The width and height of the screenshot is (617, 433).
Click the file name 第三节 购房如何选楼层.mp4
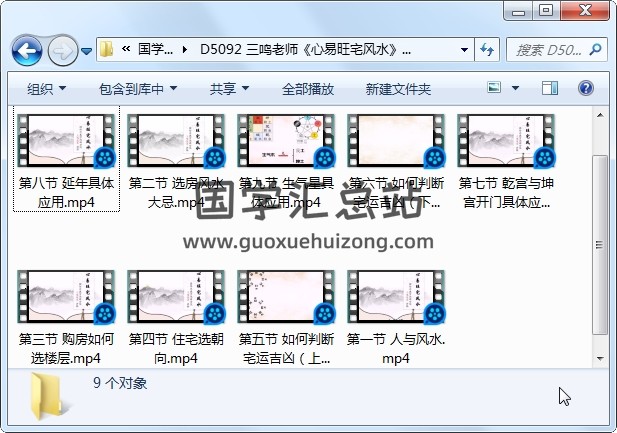click(67, 349)
